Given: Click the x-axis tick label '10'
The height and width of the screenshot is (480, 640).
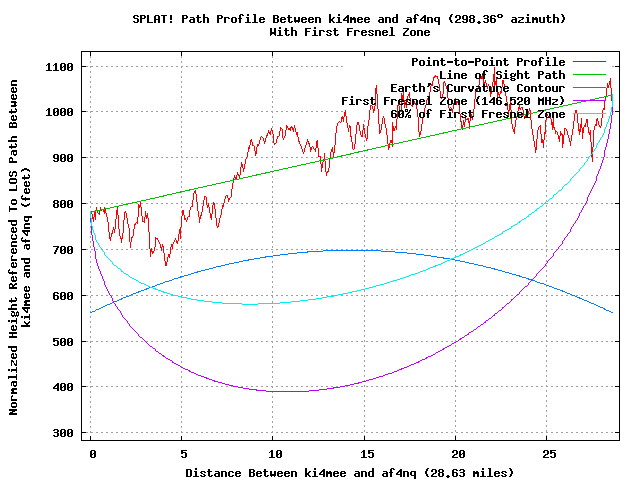Looking at the screenshot, I should coord(275,454).
